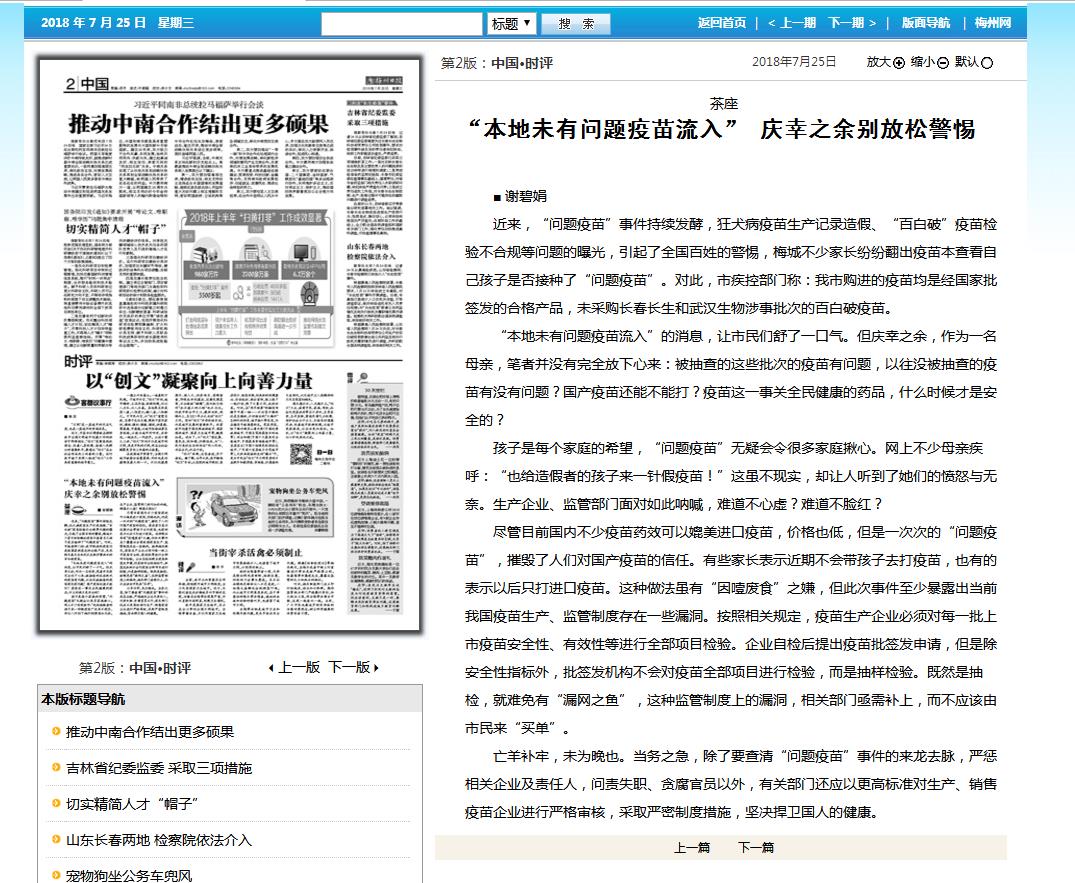Viewport: 1075px width, 883px height.
Task: Click 放大 to enlarge article text
Action: (878, 62)
